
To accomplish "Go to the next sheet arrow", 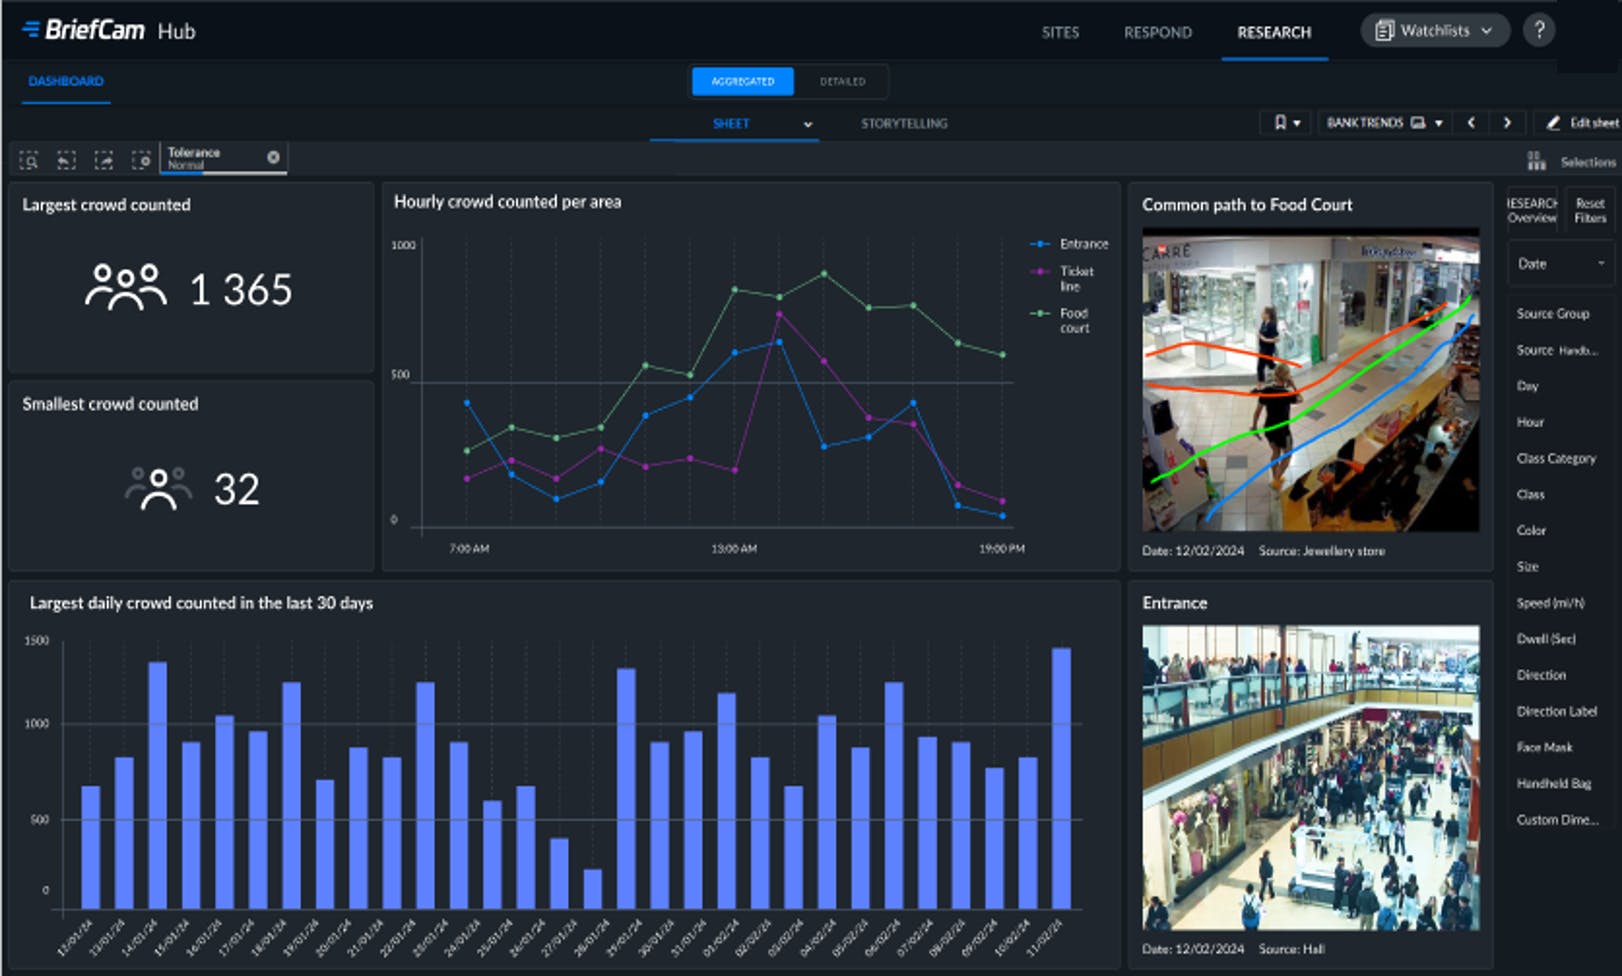I will pos(1507,123).
